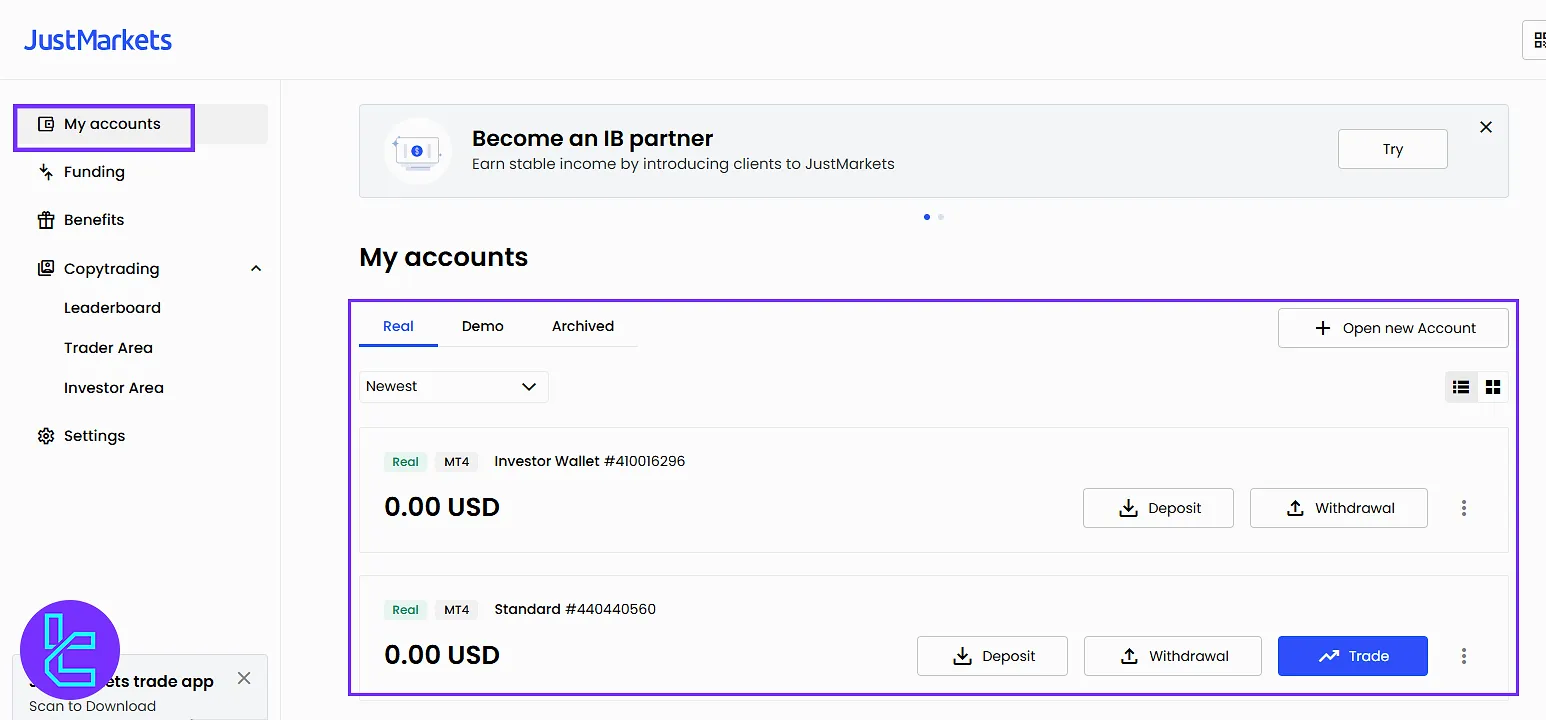Select first banner carousel dot
Image resolution: width=1546 pixels, height=720 pixels.
click(x=927, y=217)
